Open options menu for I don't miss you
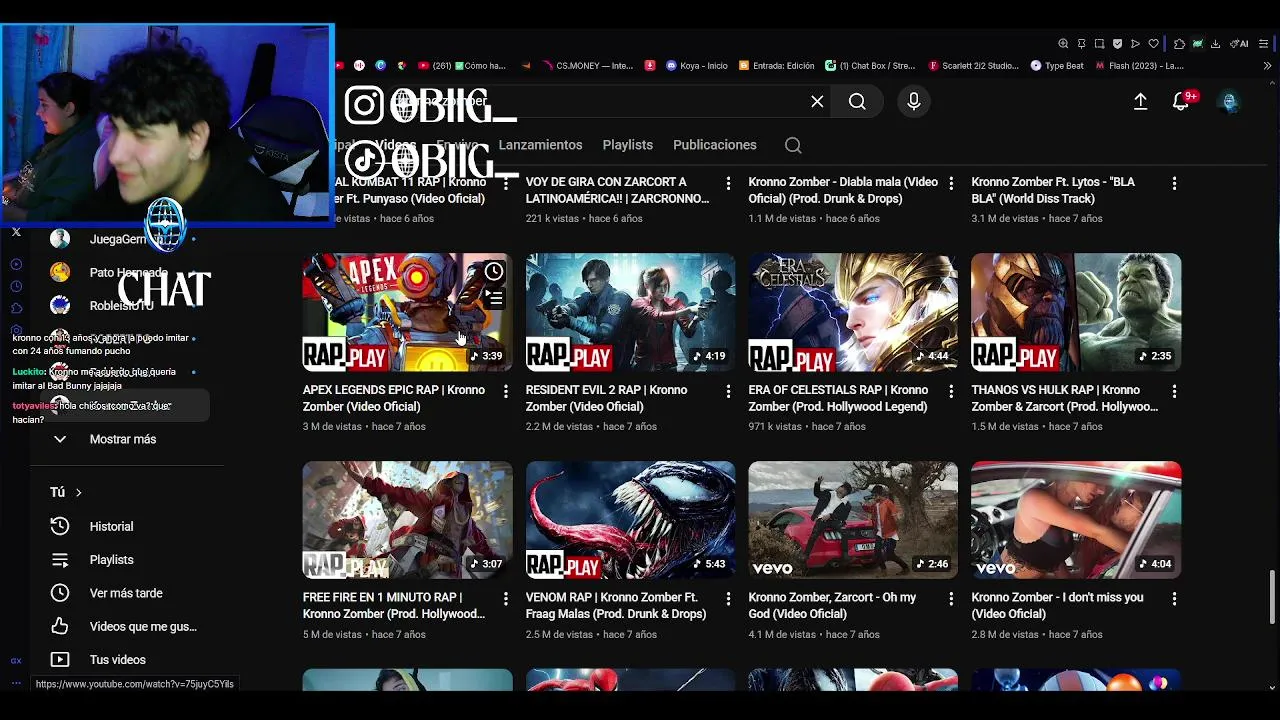The image size is (1280, 720). click(1174, 598)
